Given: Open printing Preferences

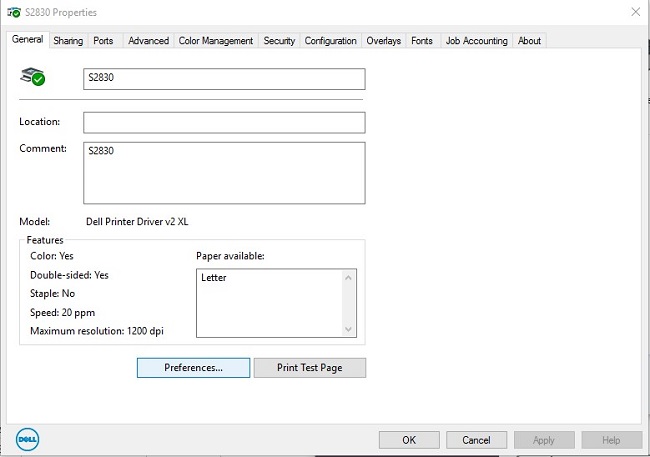Looking at the screenshot, I should tap(194, 368).
